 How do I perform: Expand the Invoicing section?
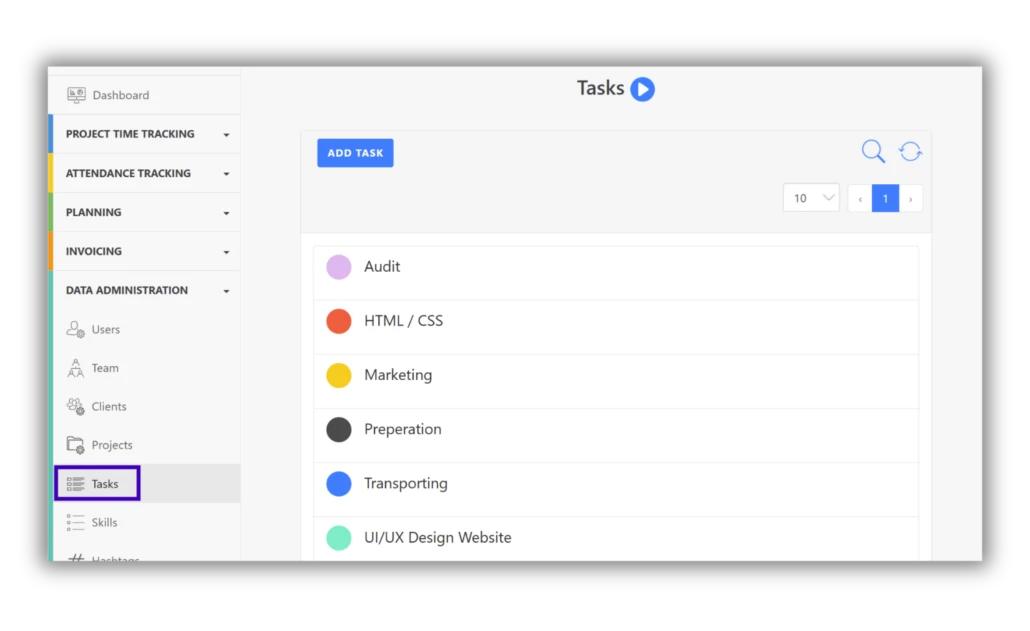(x=145, y=251)
